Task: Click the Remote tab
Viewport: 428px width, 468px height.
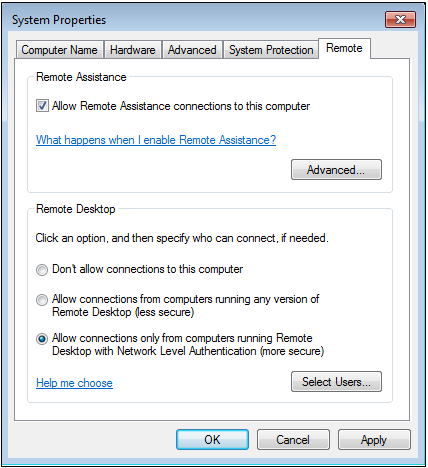Action: (x=344, y=48)
